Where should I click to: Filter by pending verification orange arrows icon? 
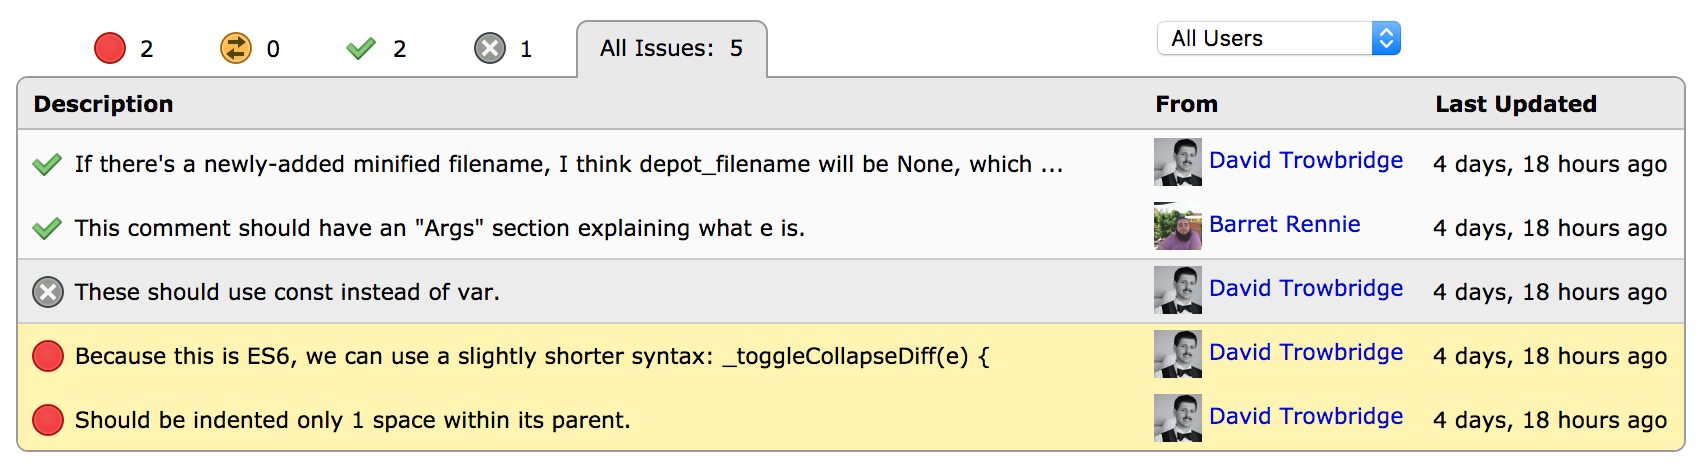236,48
